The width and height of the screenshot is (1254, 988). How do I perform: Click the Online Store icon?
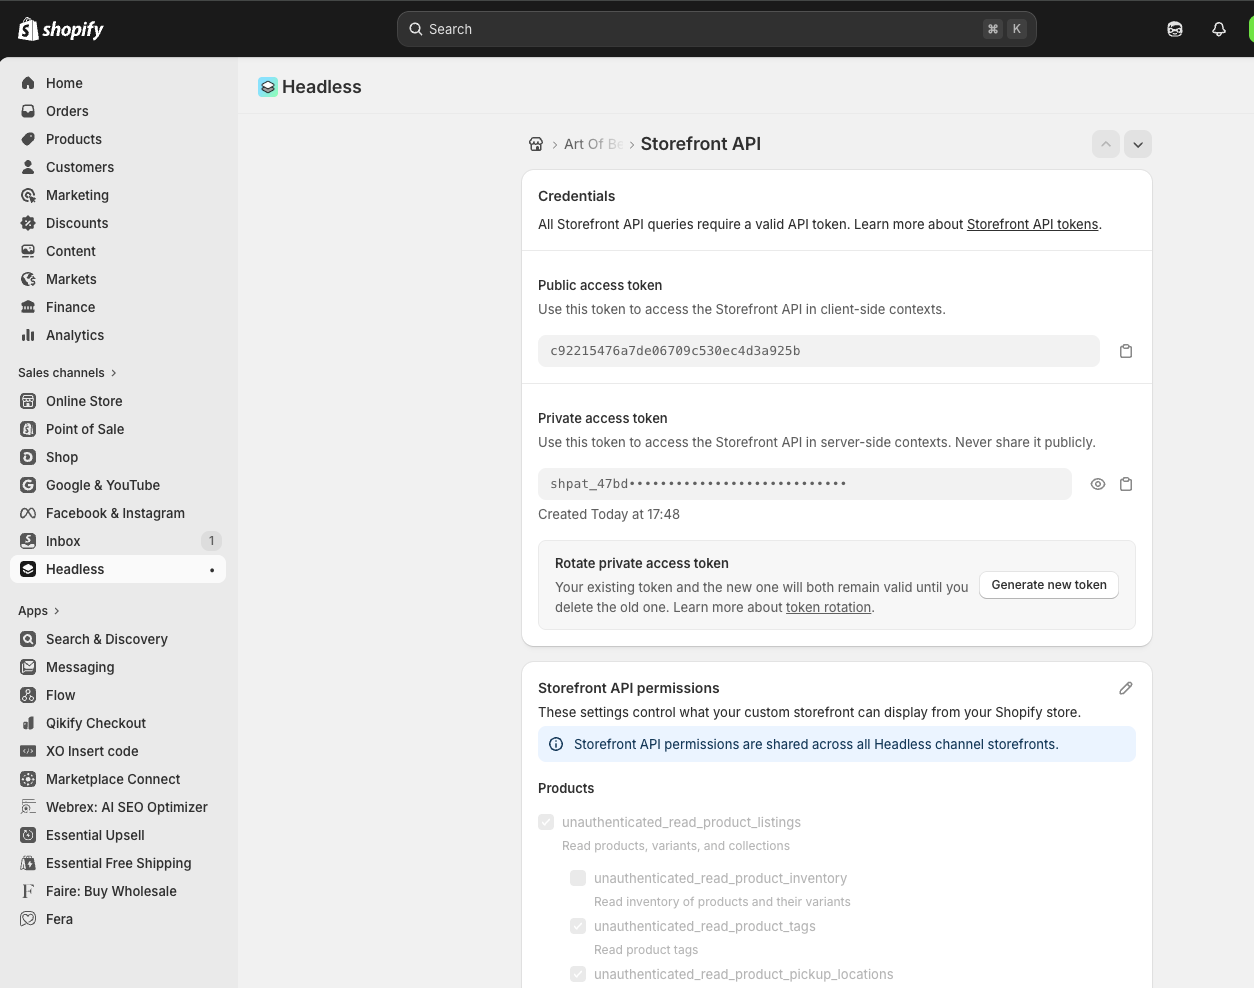point(28,401)
